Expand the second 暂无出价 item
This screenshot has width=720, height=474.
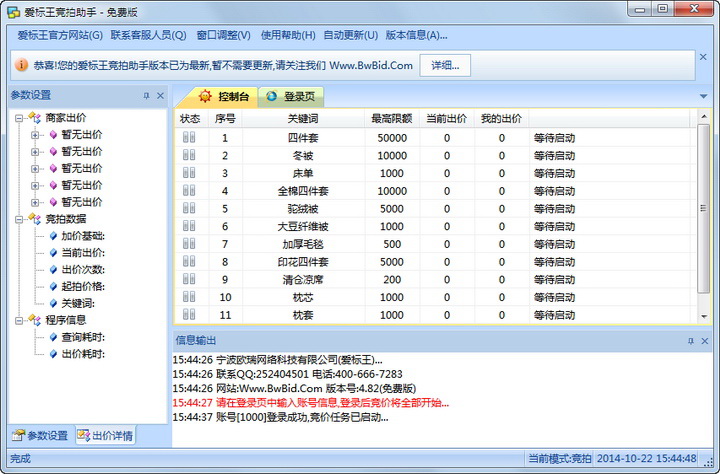(x=35, y=152)
